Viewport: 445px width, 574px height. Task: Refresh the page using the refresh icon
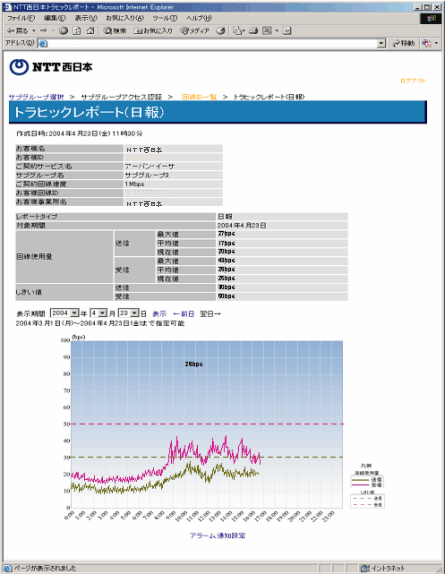[x=77, y=31]
